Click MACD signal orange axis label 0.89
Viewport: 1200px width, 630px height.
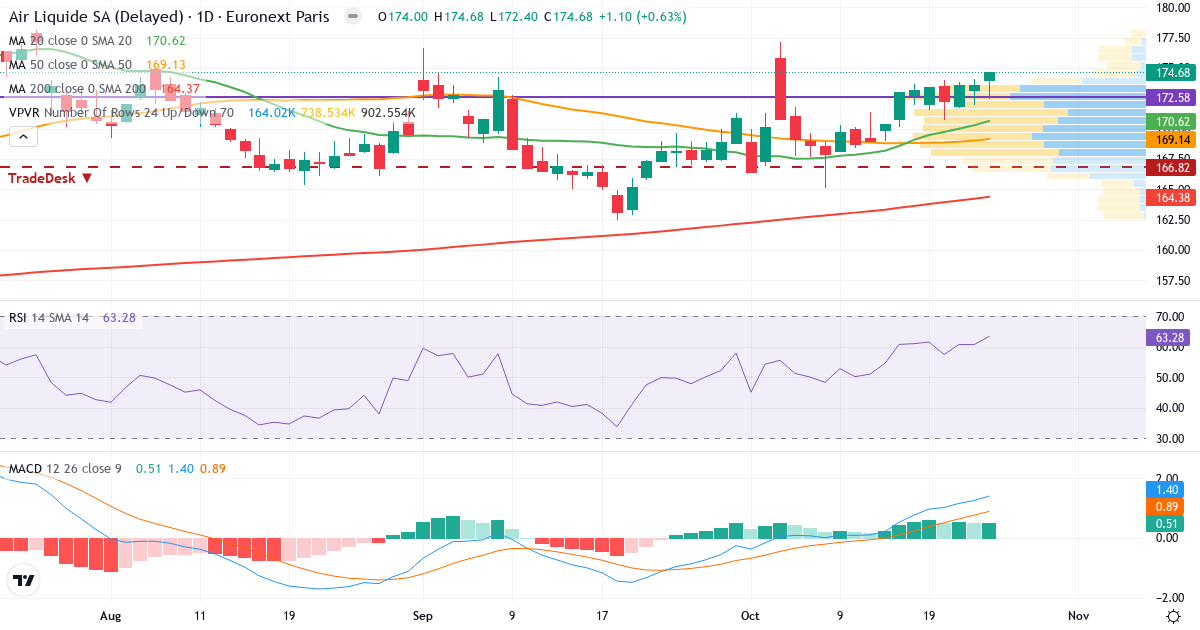point(1166,507)
